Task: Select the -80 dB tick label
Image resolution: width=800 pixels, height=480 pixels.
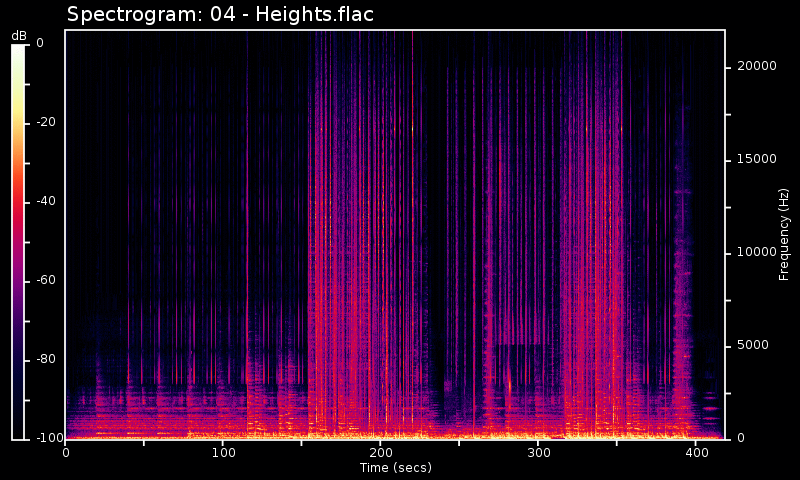Action: (x=46, y=359)
